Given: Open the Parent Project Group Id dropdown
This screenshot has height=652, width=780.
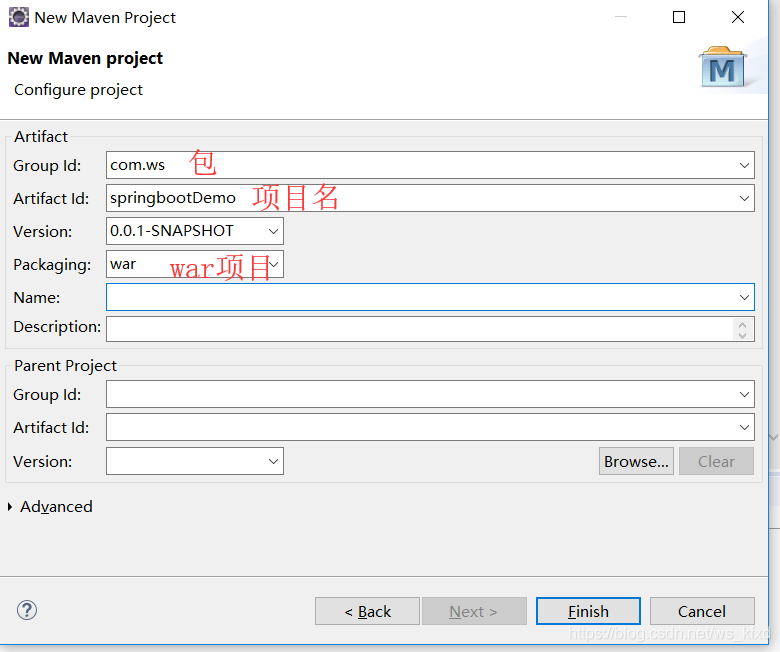Looking at the screenshot, I should 744,394.
